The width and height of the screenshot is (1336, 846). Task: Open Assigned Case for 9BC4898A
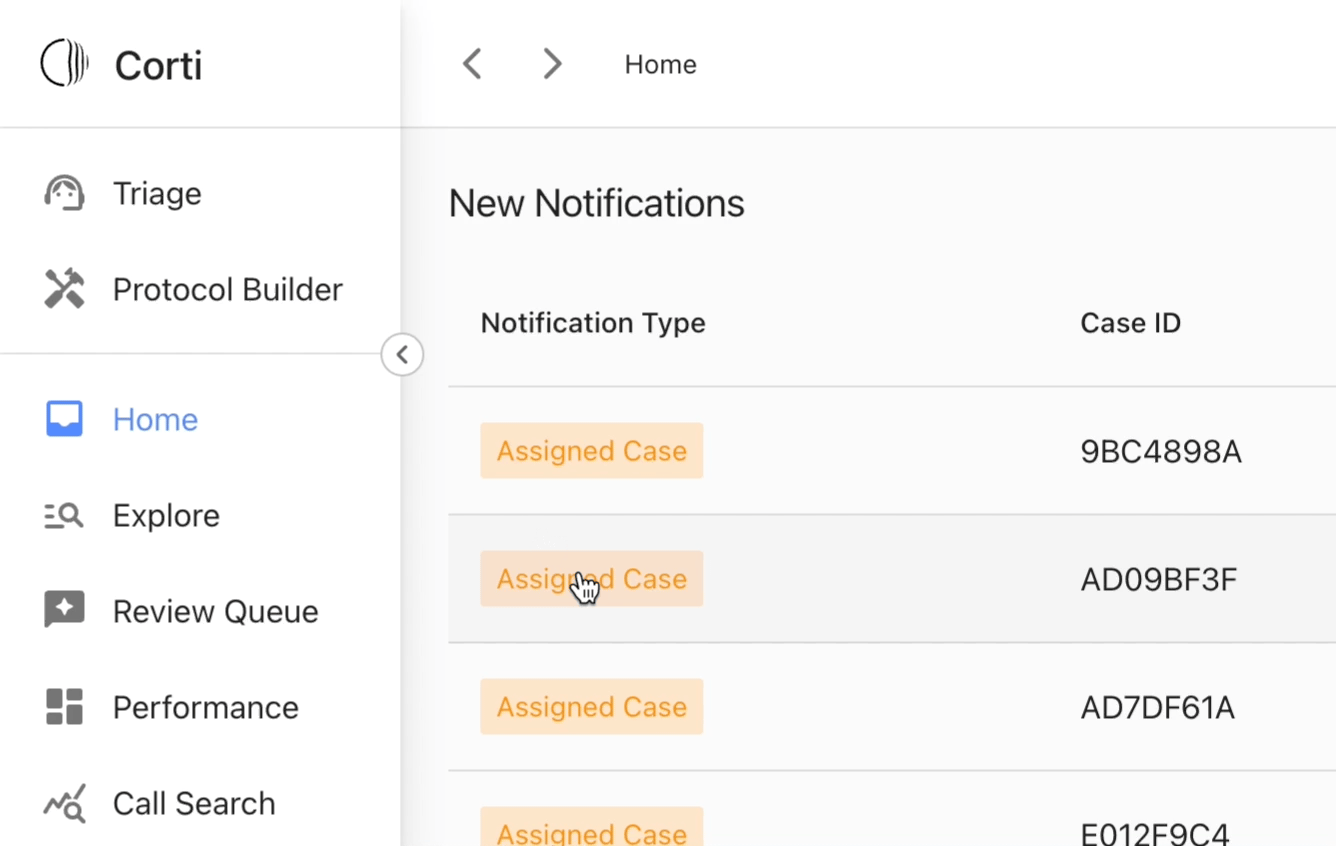pos(591,451)
